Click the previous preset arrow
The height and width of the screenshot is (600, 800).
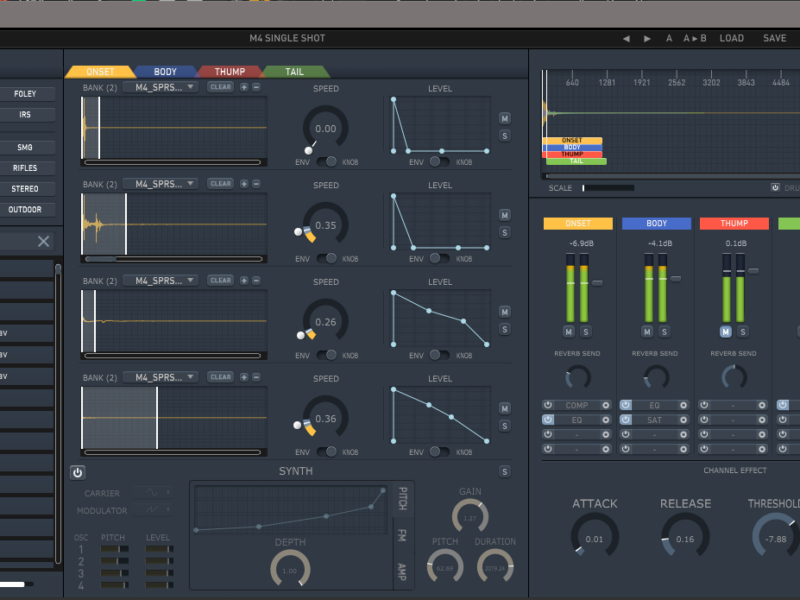click(x=626, y=38)
